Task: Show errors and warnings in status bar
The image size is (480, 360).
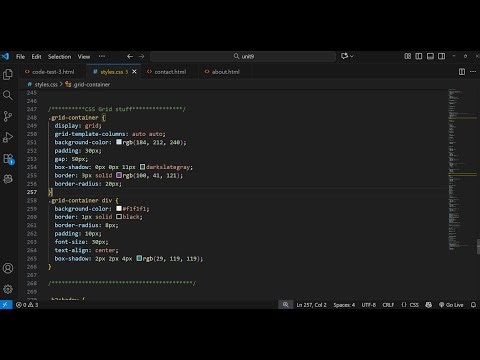Action: (x=27, y=305)
